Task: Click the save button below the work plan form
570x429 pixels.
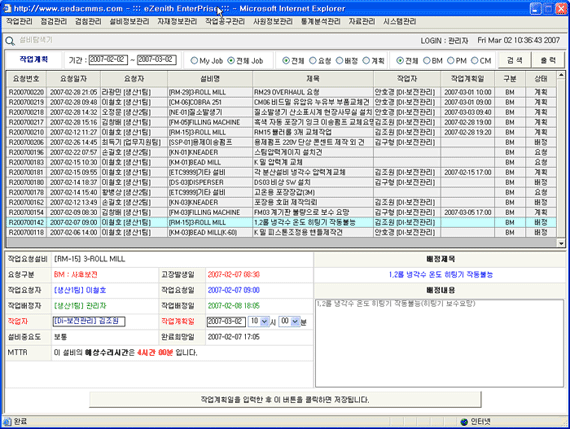Action: click(x=285, y=400)
